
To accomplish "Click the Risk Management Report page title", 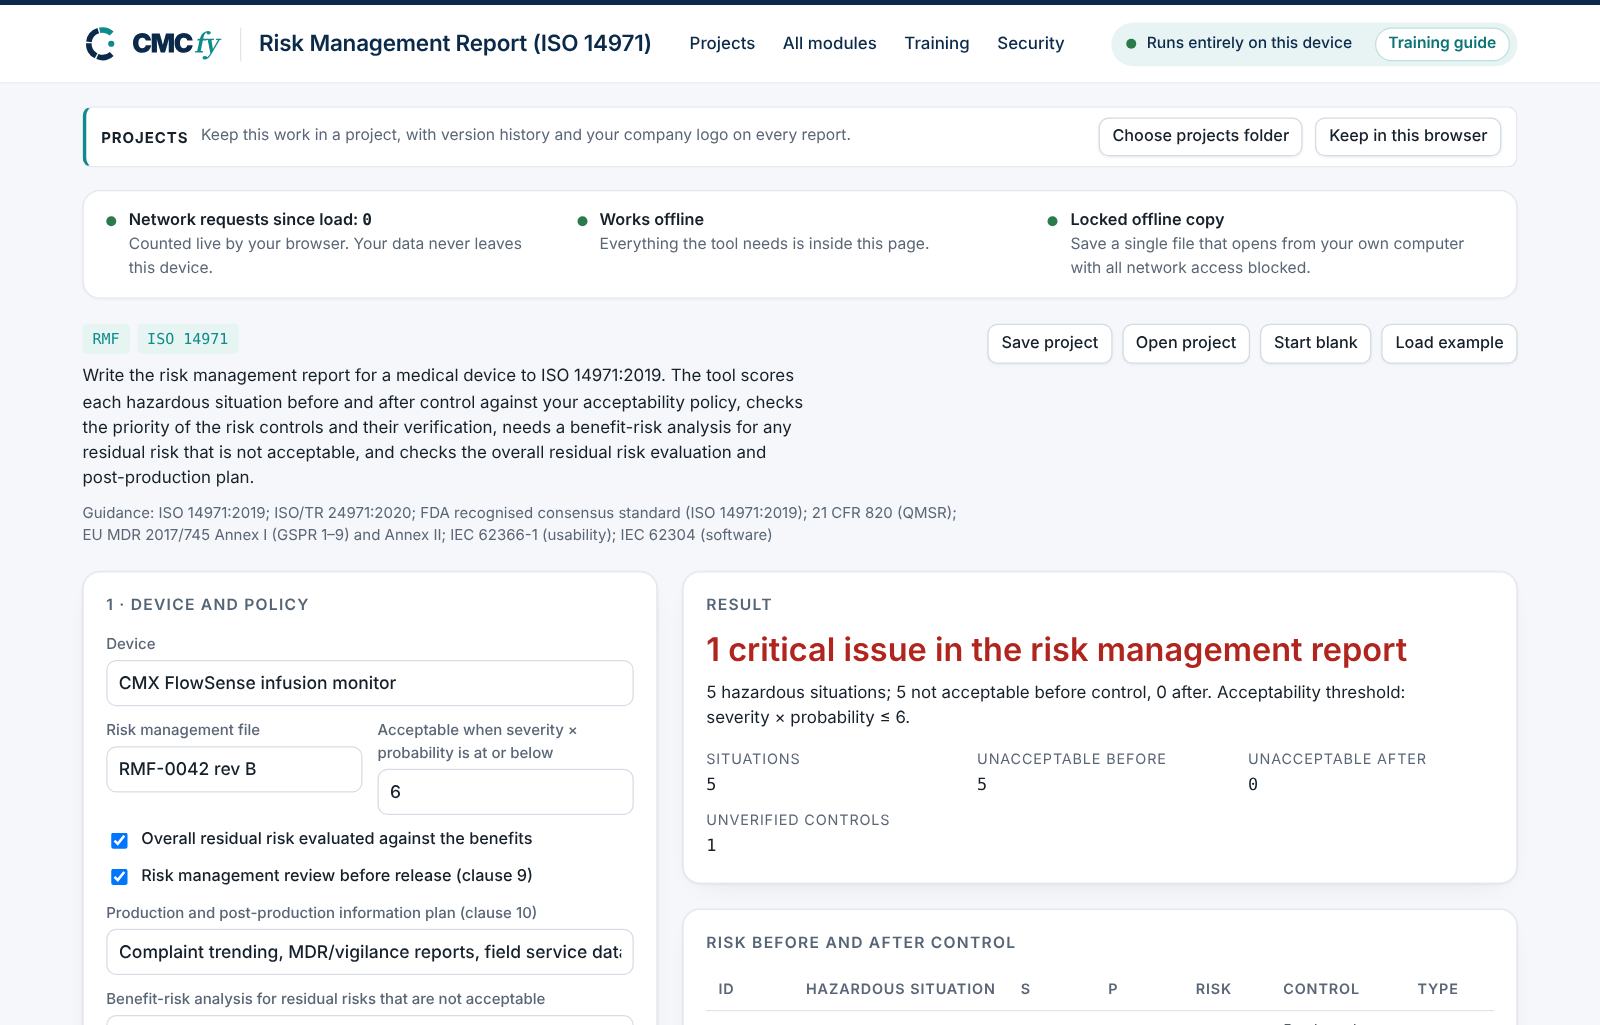I will pos(455,43).
